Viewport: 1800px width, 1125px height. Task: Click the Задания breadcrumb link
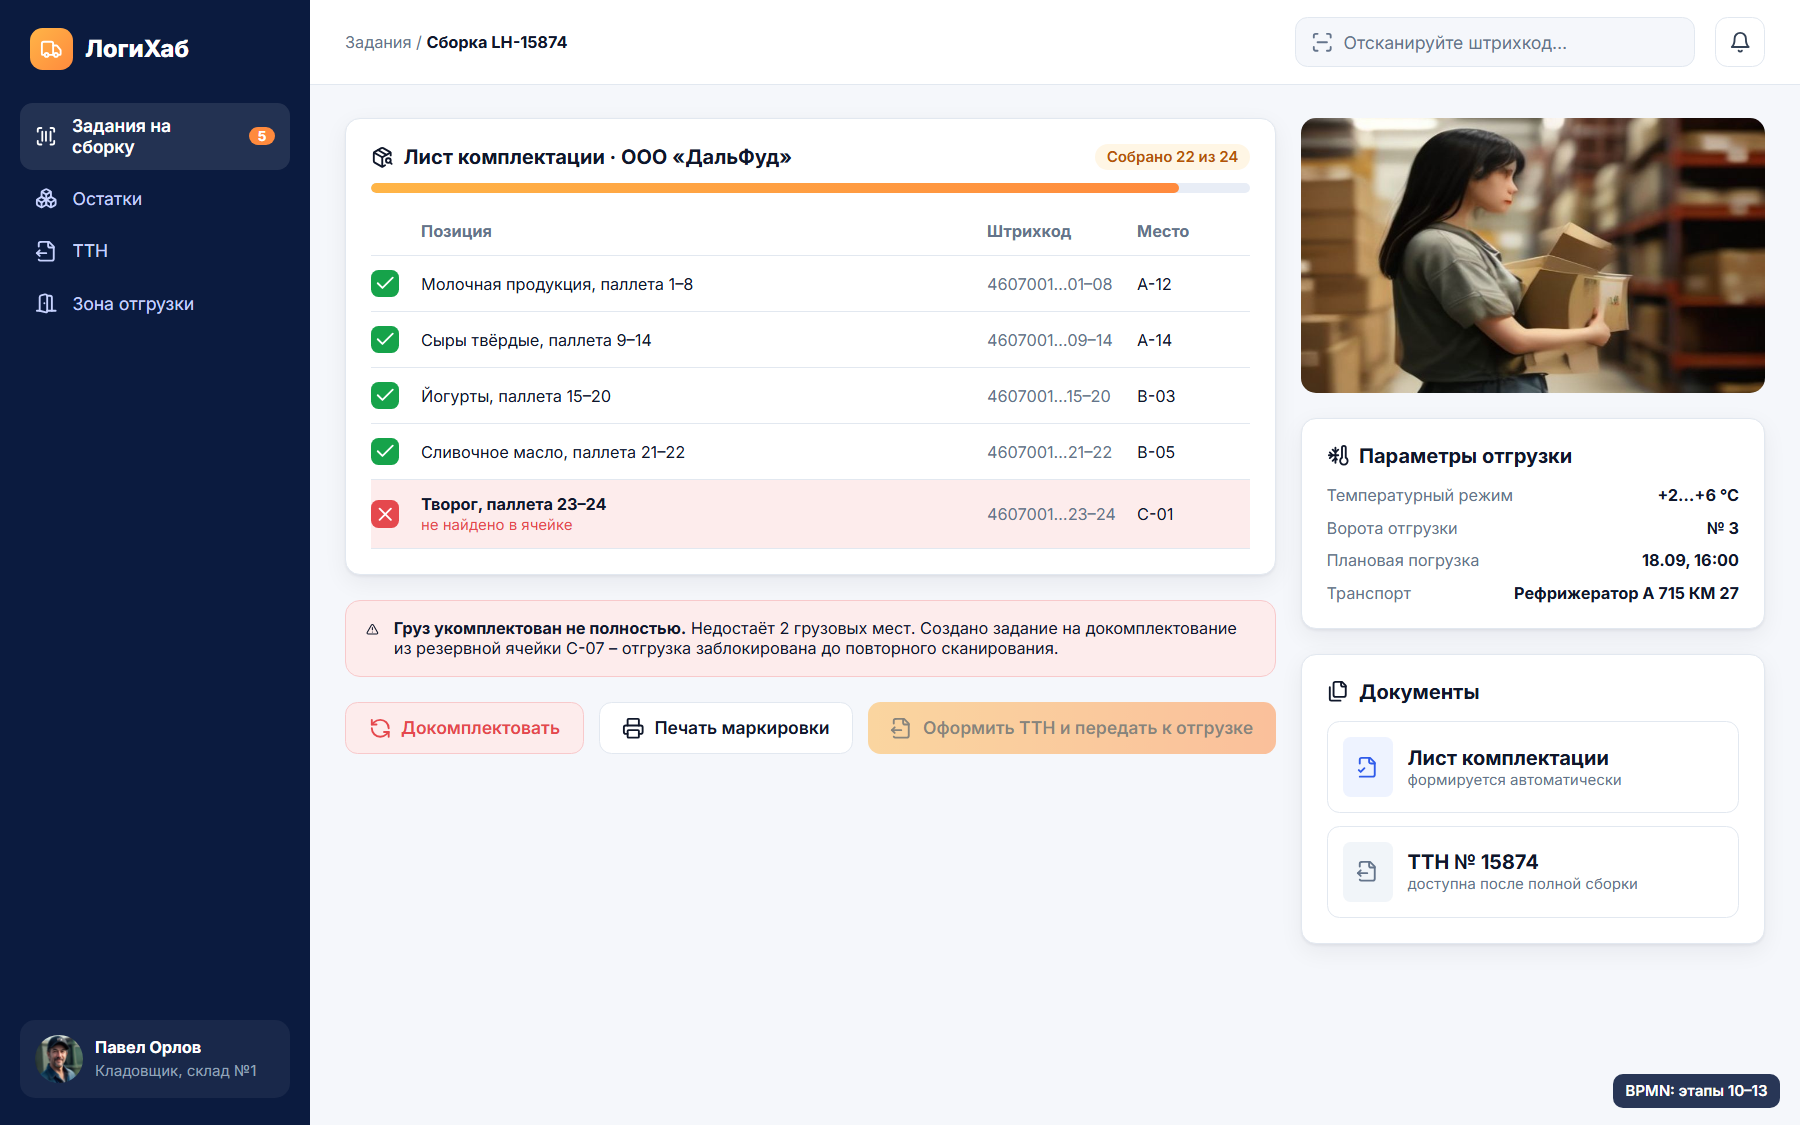coord(378,42)
